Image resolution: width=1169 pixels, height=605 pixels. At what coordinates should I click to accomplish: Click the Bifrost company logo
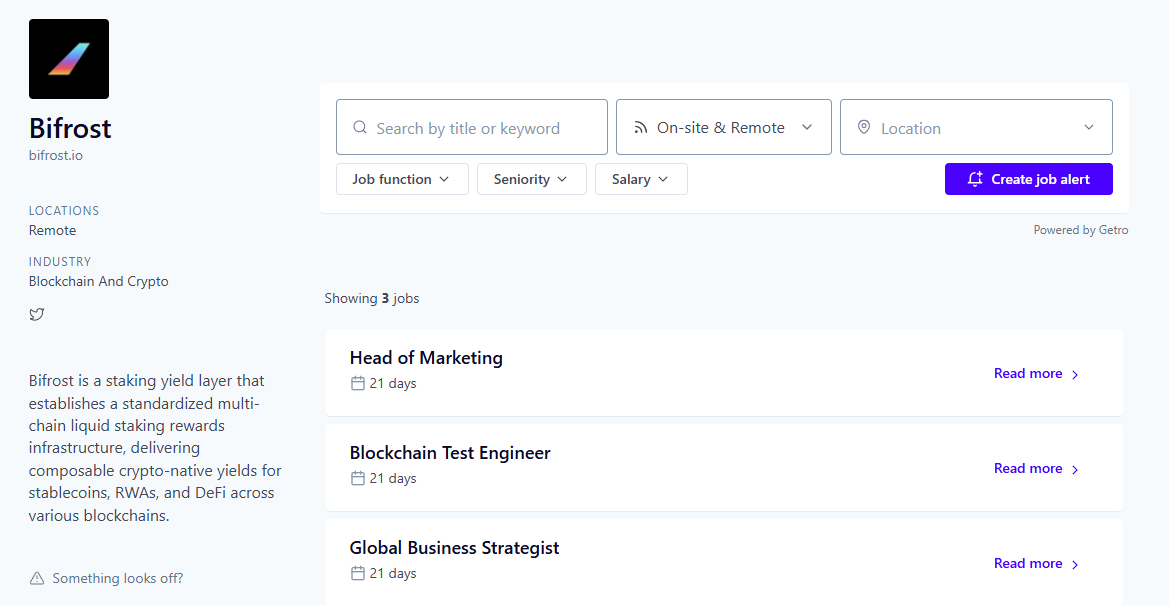pyautogui.click(x=69, y=59)
